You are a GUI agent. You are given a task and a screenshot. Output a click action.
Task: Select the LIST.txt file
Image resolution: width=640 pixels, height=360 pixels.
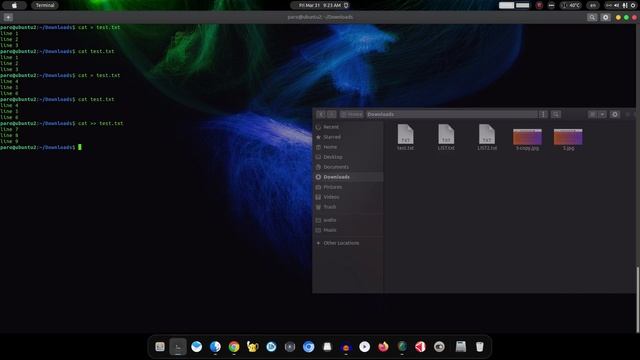tap(446, 137)
